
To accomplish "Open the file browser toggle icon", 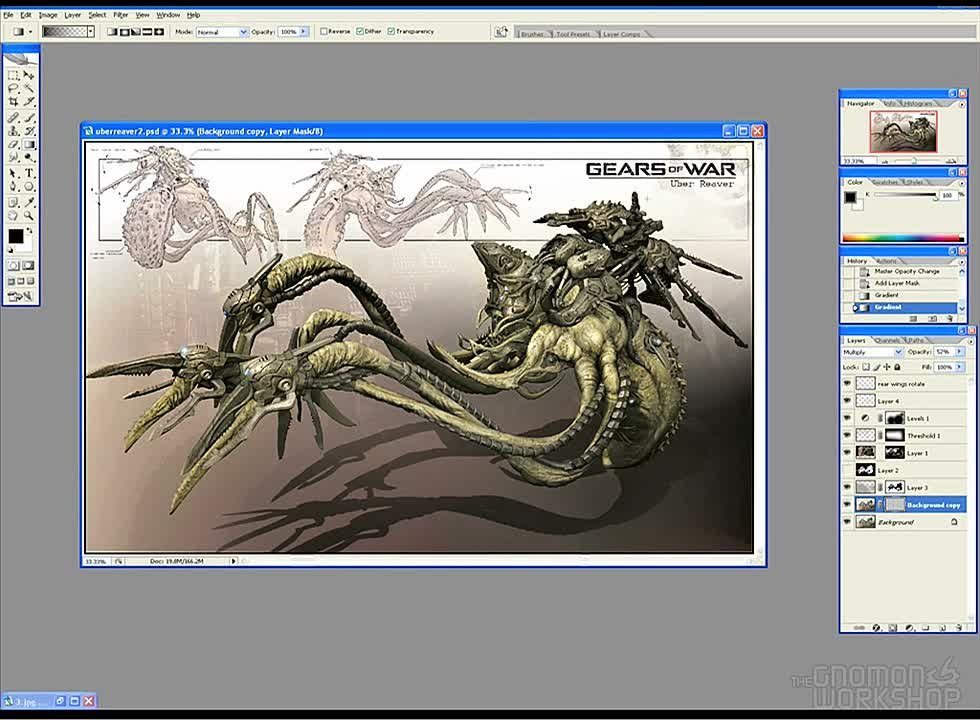I will tap(501, 31).
